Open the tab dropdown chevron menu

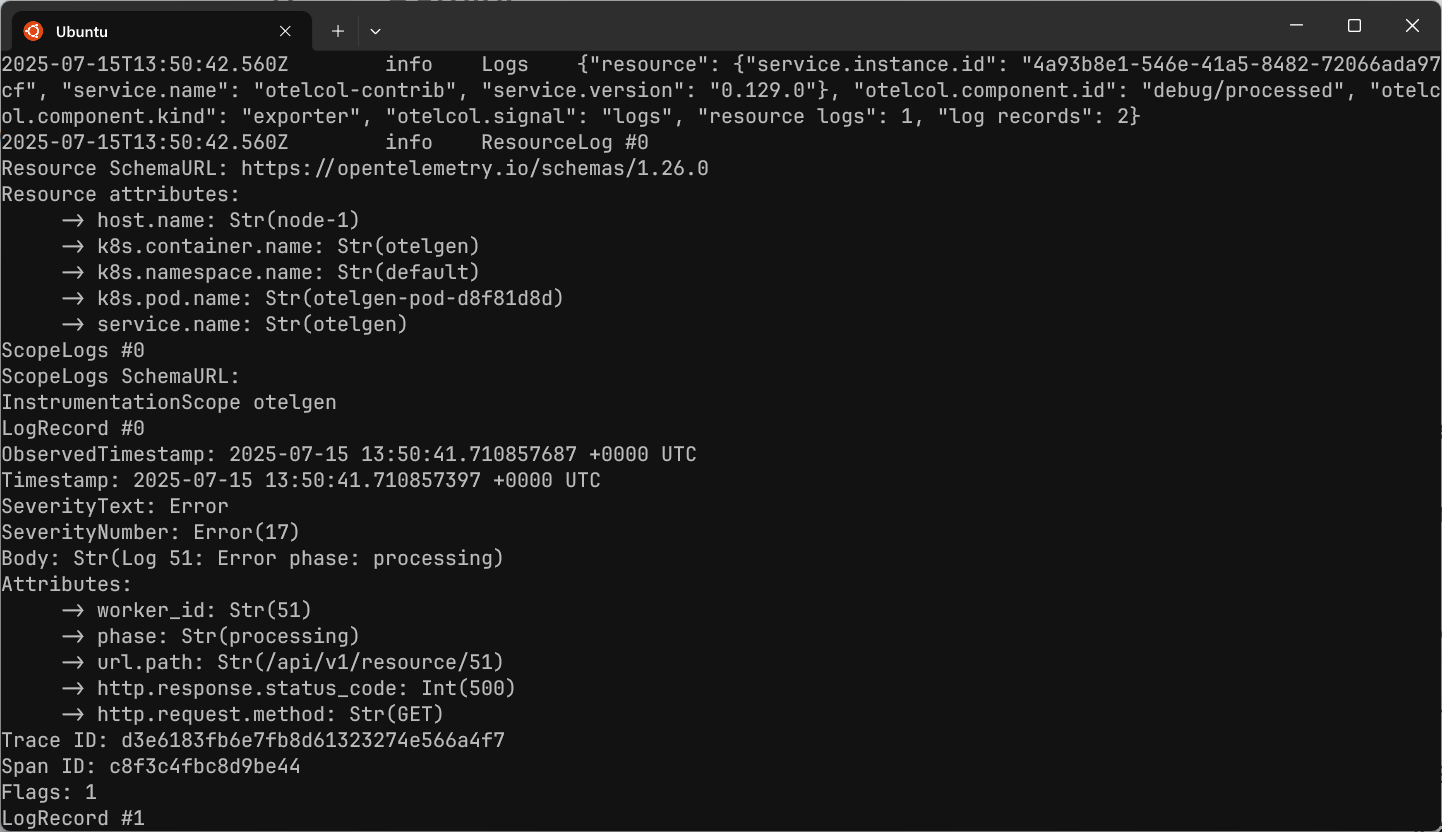coord(375,31)
